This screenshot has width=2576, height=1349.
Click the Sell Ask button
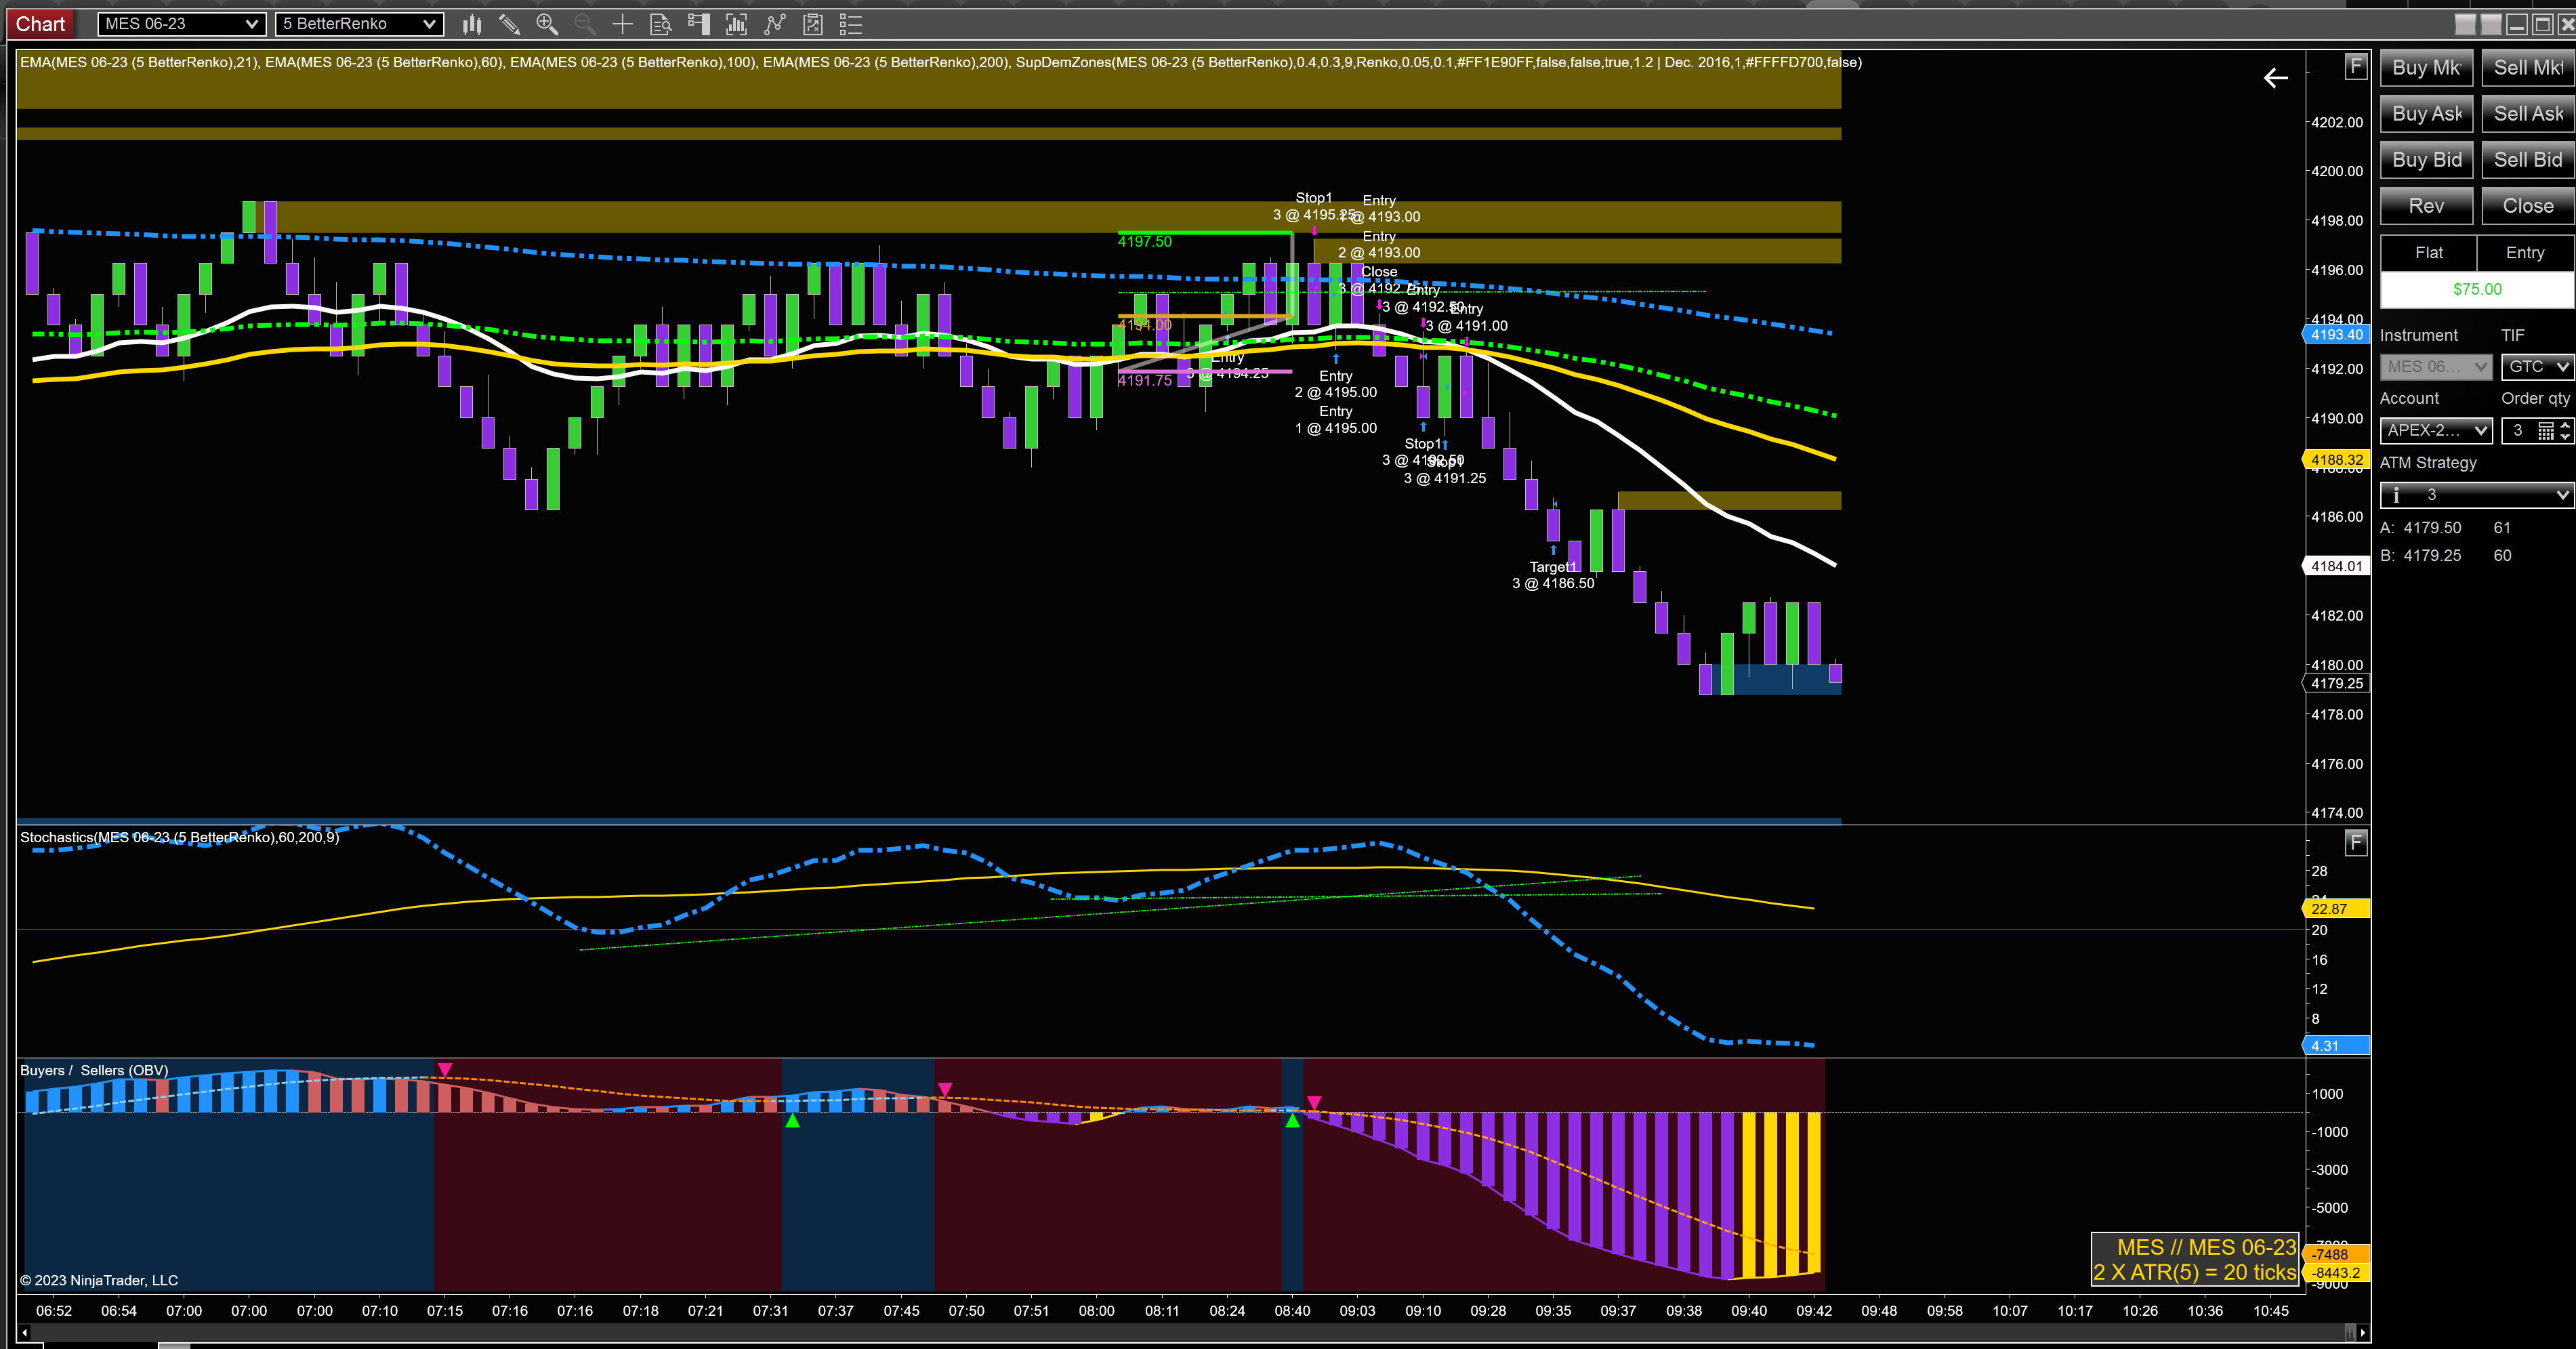[2528, 114]
